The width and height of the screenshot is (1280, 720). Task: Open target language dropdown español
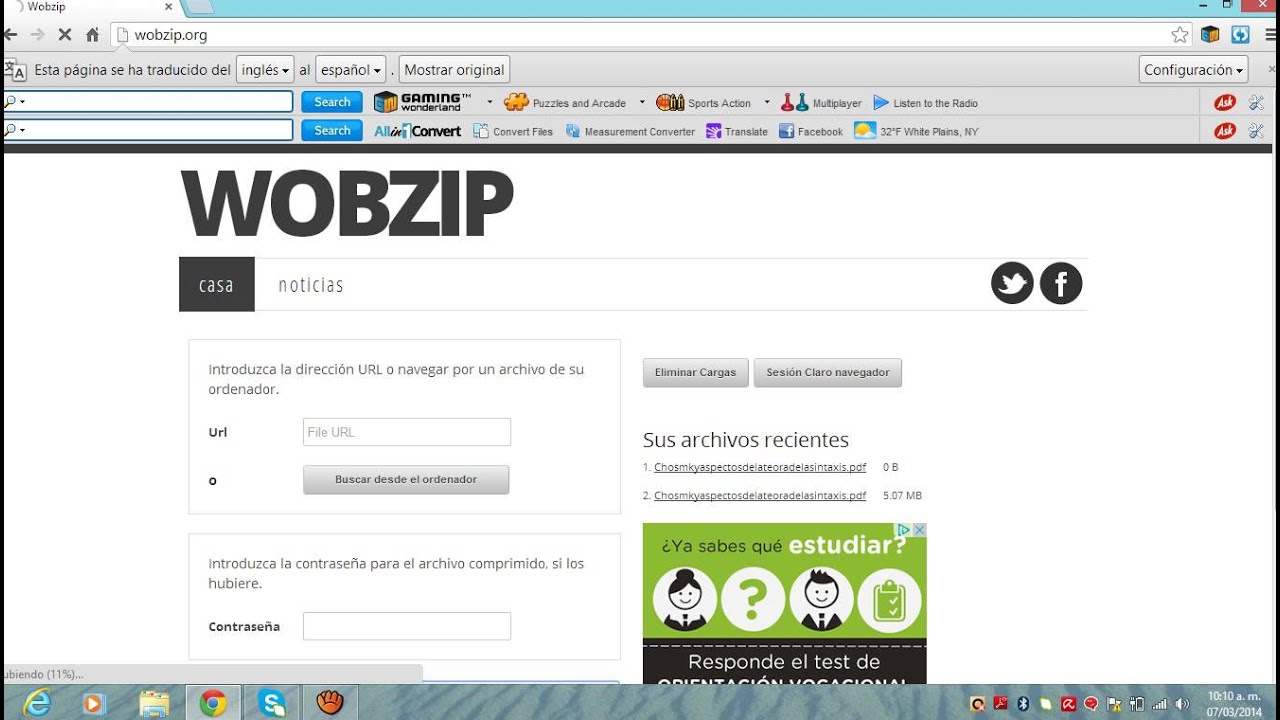[x=350, y=70]
